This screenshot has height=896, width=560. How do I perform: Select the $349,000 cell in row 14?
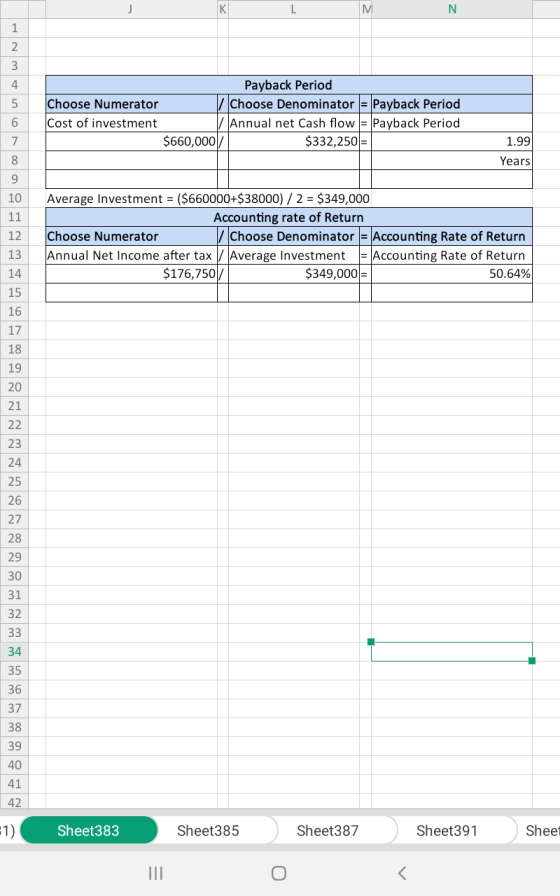tap(294, 274)
